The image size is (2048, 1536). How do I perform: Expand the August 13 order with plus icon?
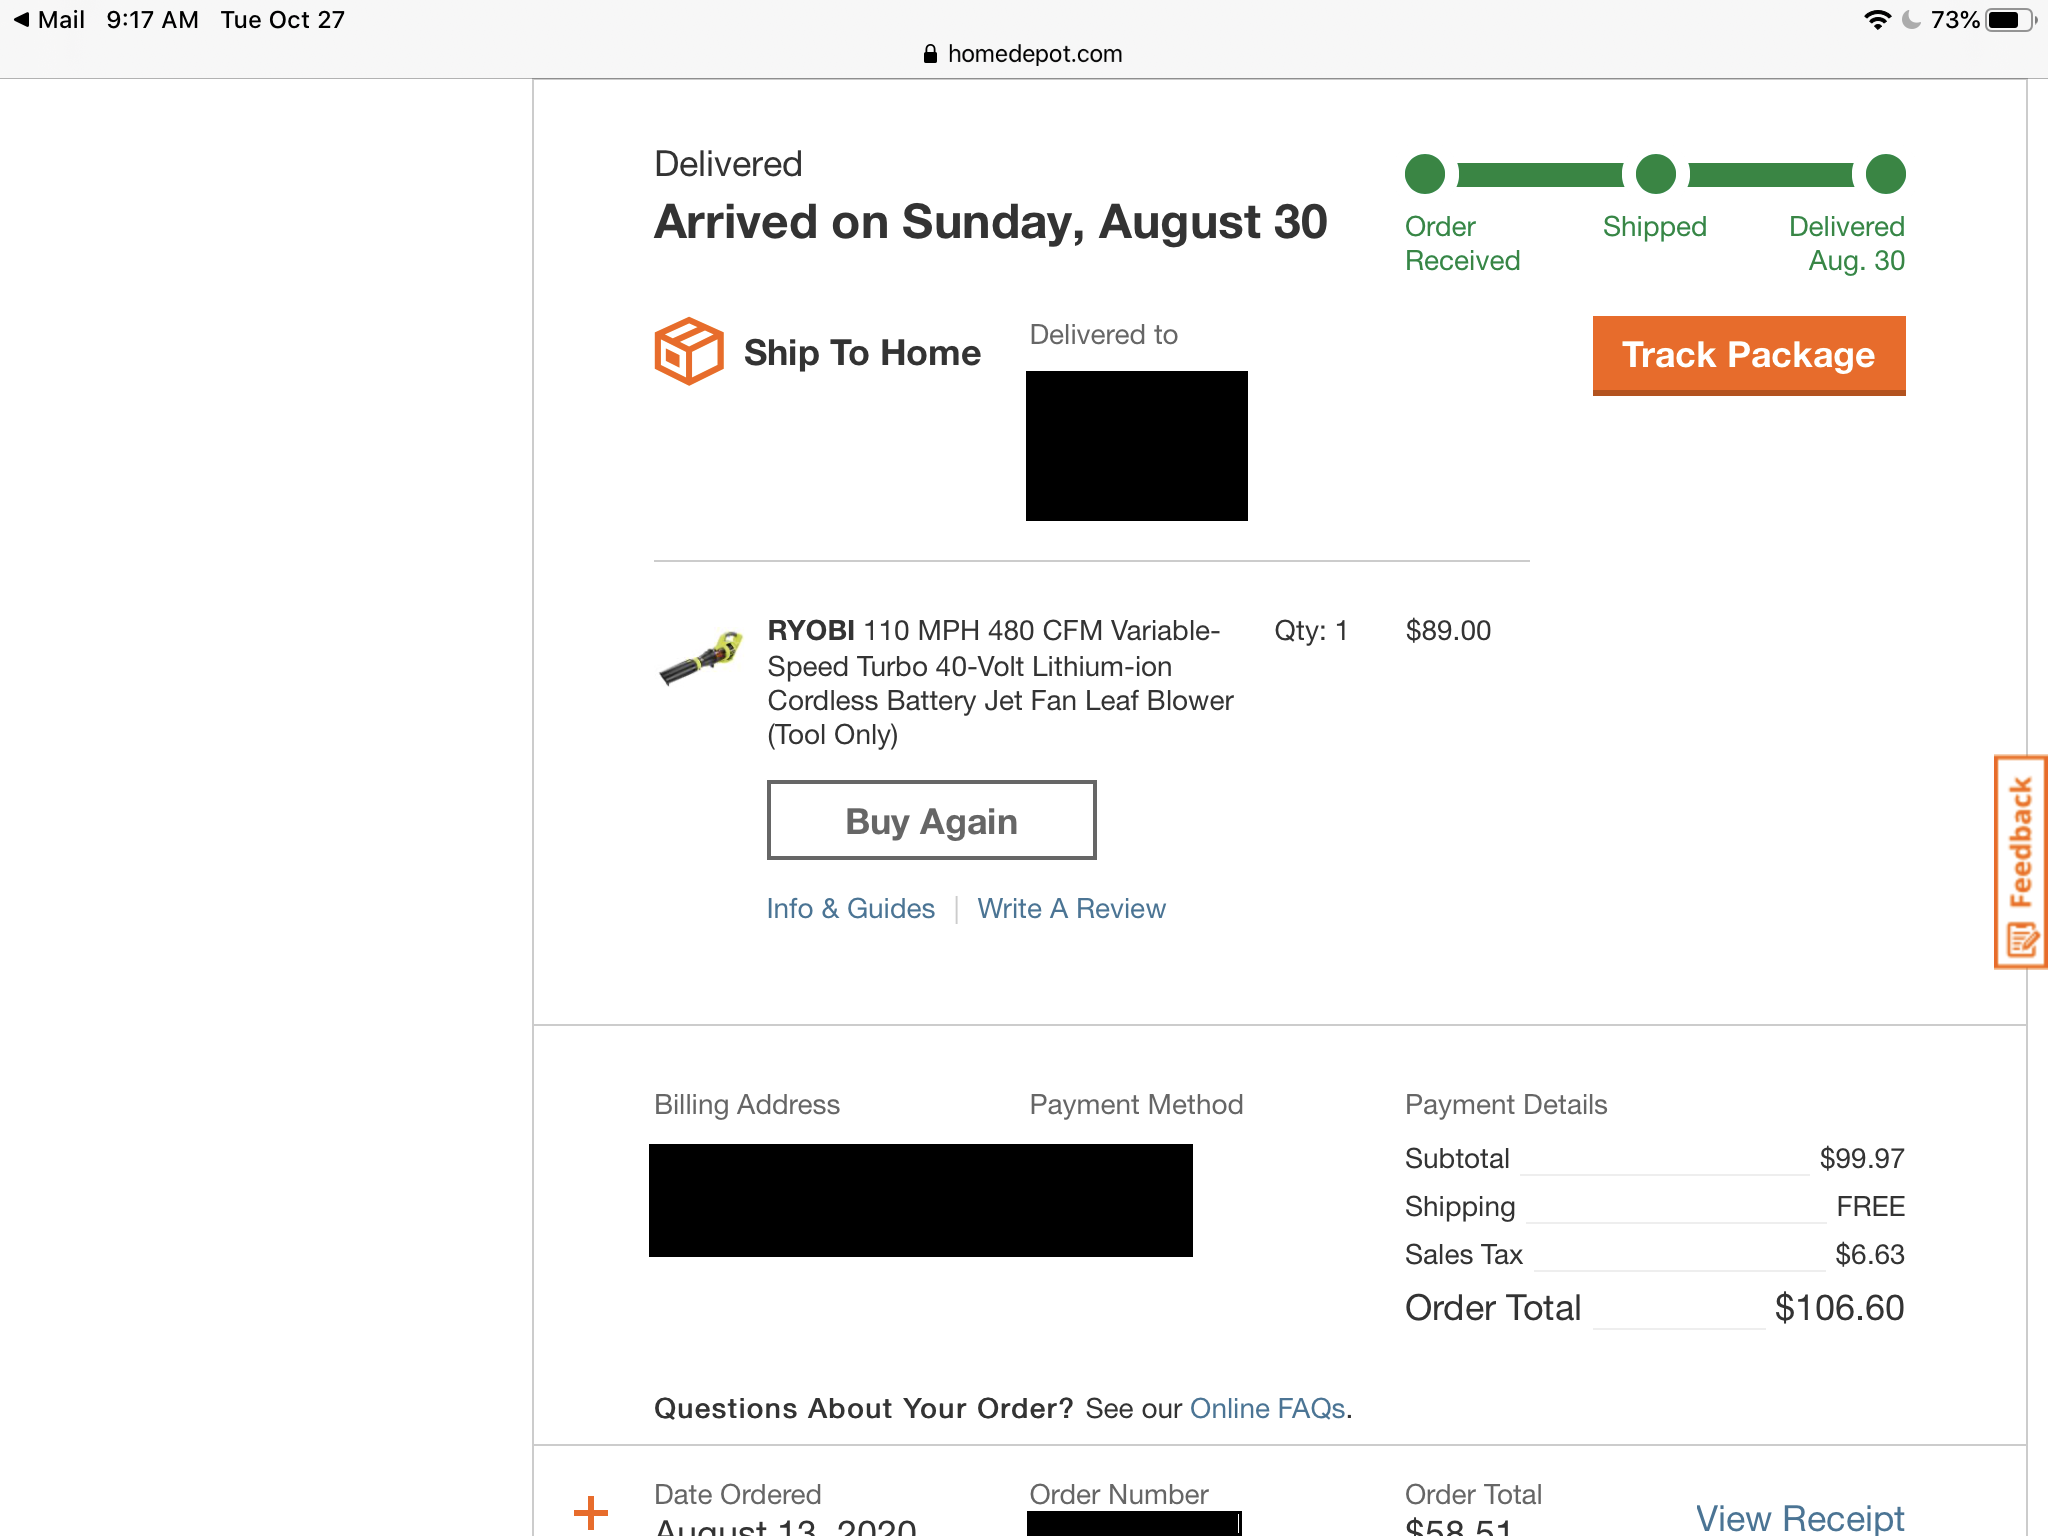point(591,1512)
